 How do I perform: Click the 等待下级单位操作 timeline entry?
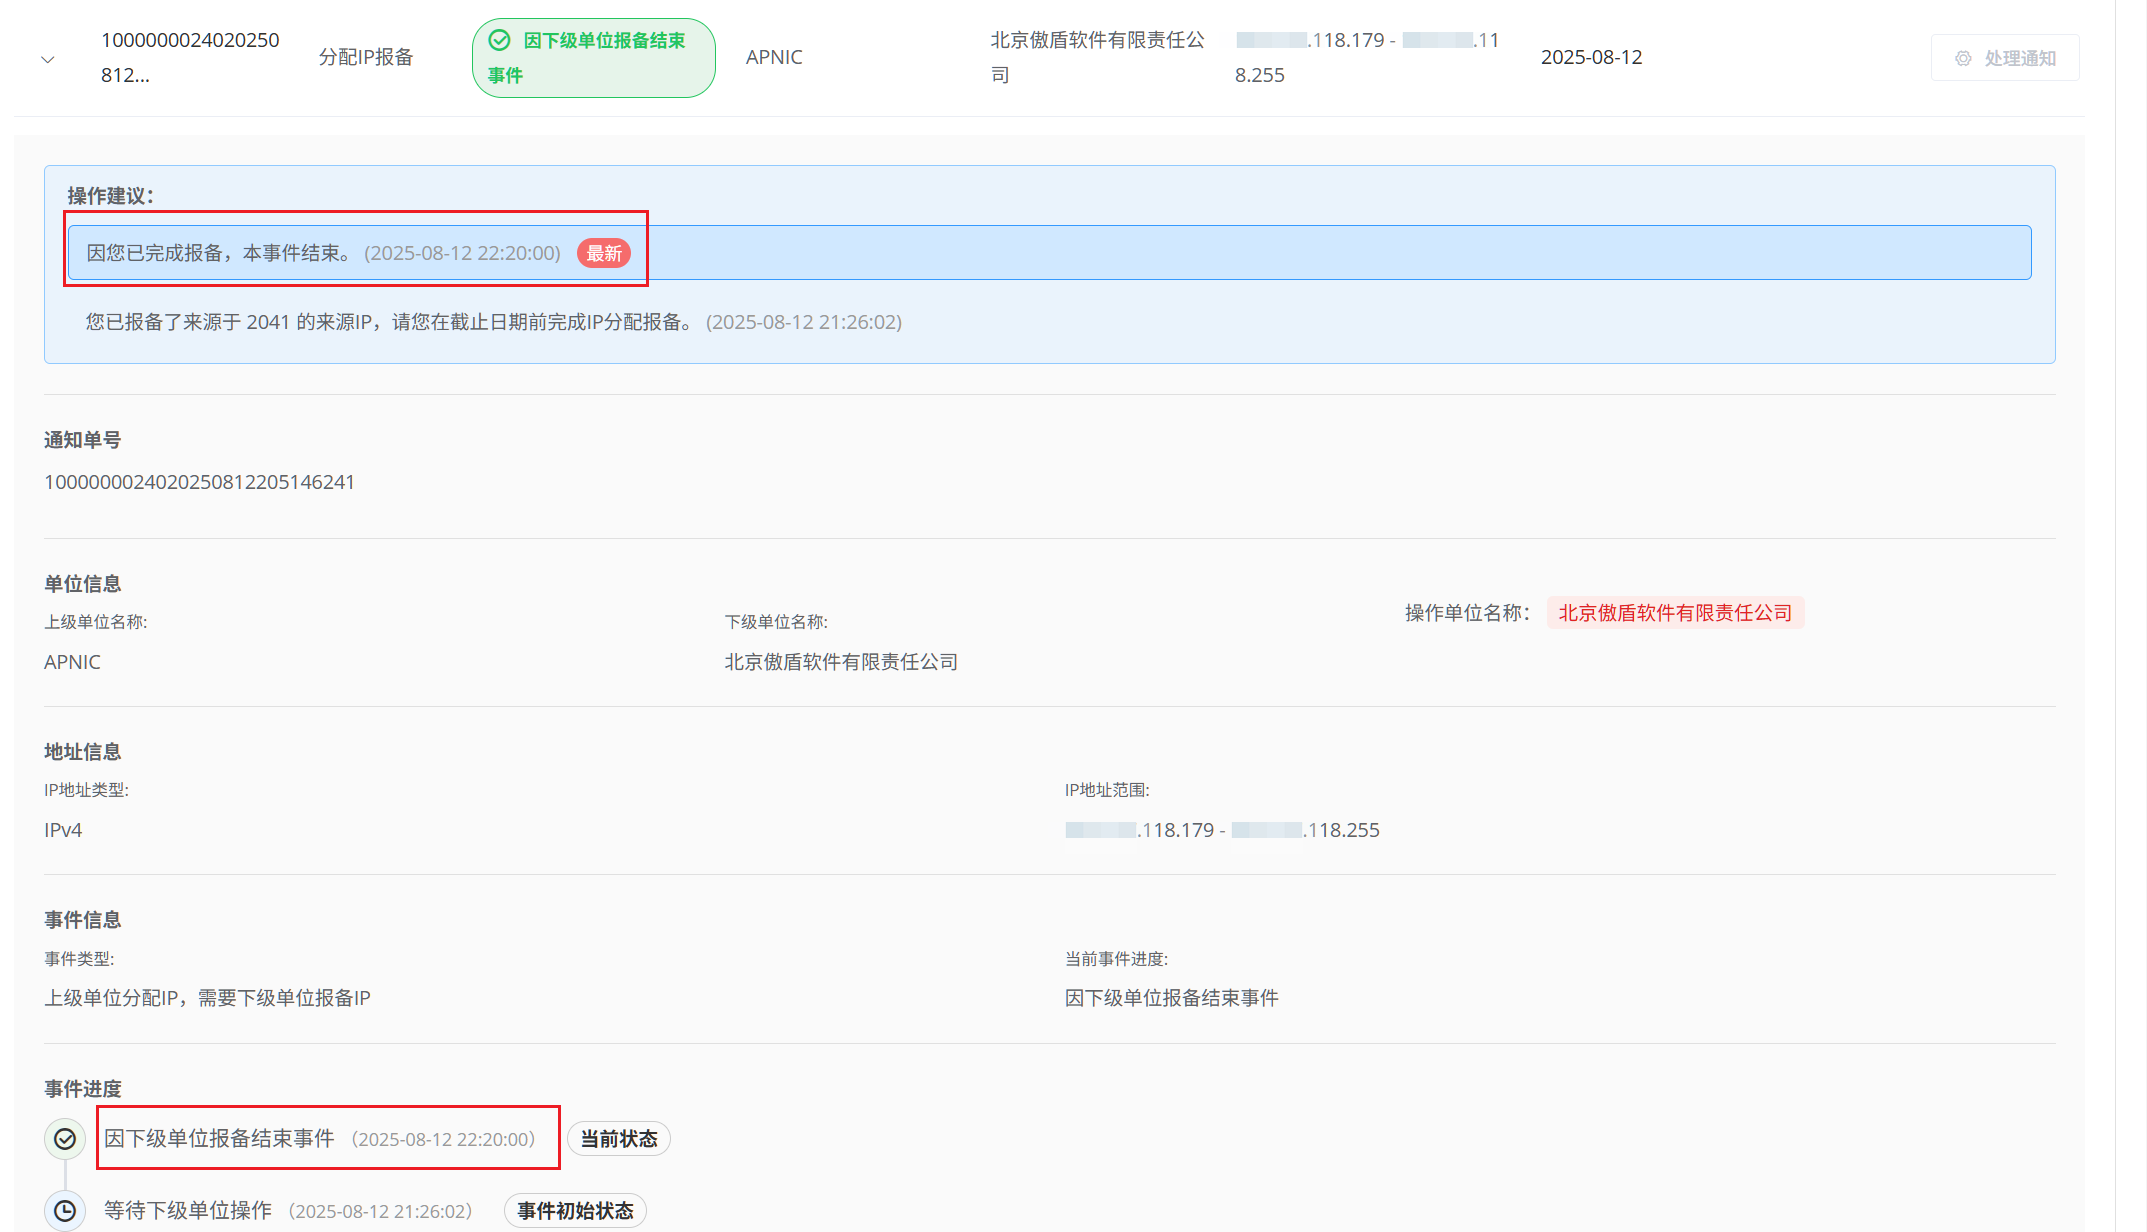[188, 1211]
